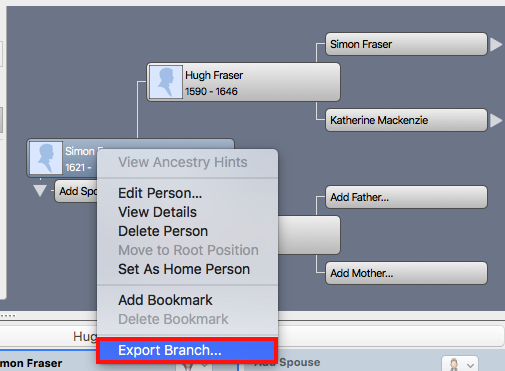Click the Add Mother... button
This screenshot has height=371, width=505.
pyautogui.click(x=406, y=273)
